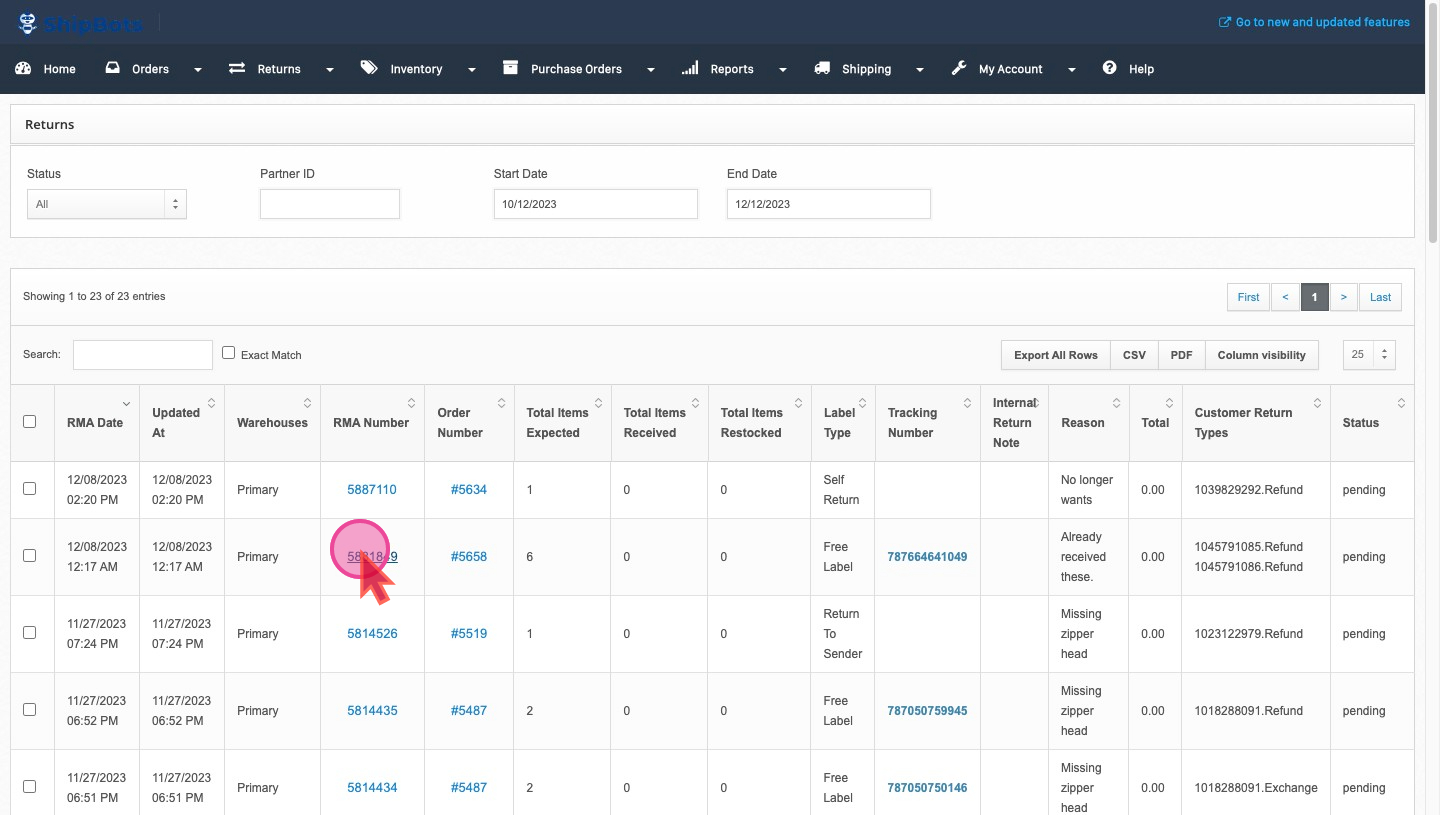Expand the Shipping menu arrow
This screenshot has width=1440, height=815.
tap(920, 70)
